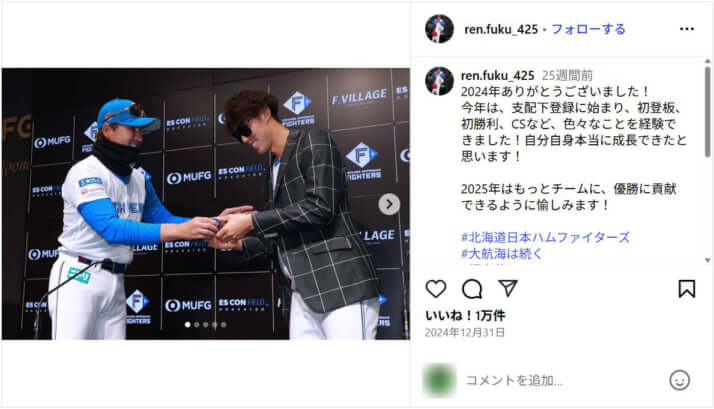Open the emoji picker smiley icon

[x=679, y=380]
